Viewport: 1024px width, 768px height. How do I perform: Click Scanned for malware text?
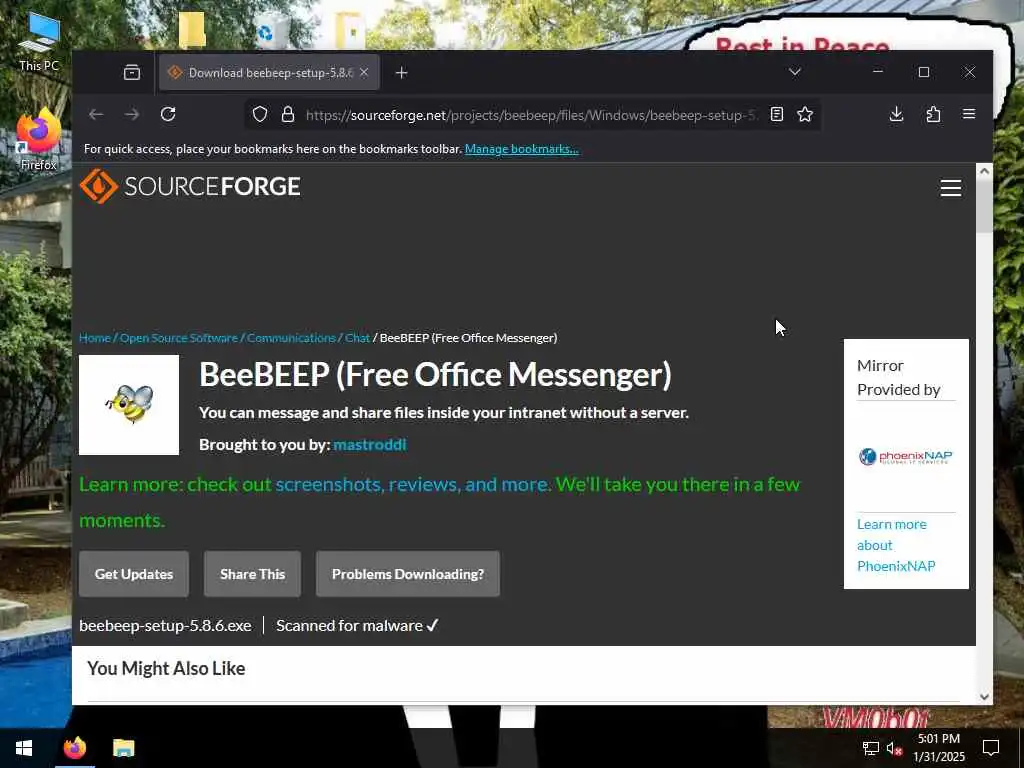357,626
